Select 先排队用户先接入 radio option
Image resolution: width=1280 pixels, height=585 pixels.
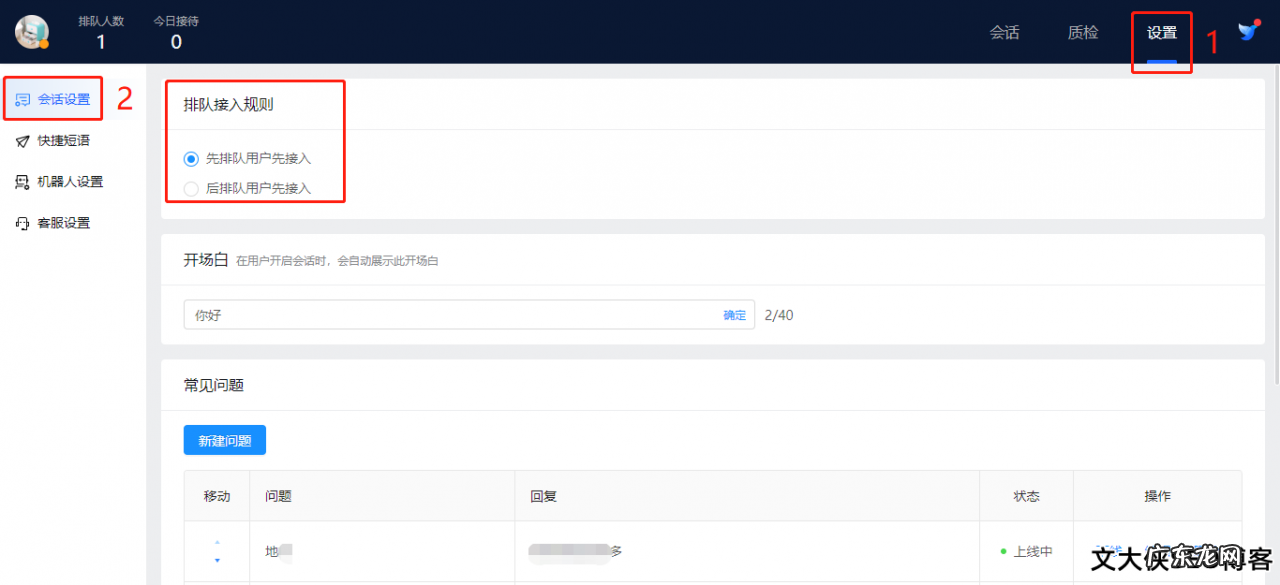[x=191, y=158]
